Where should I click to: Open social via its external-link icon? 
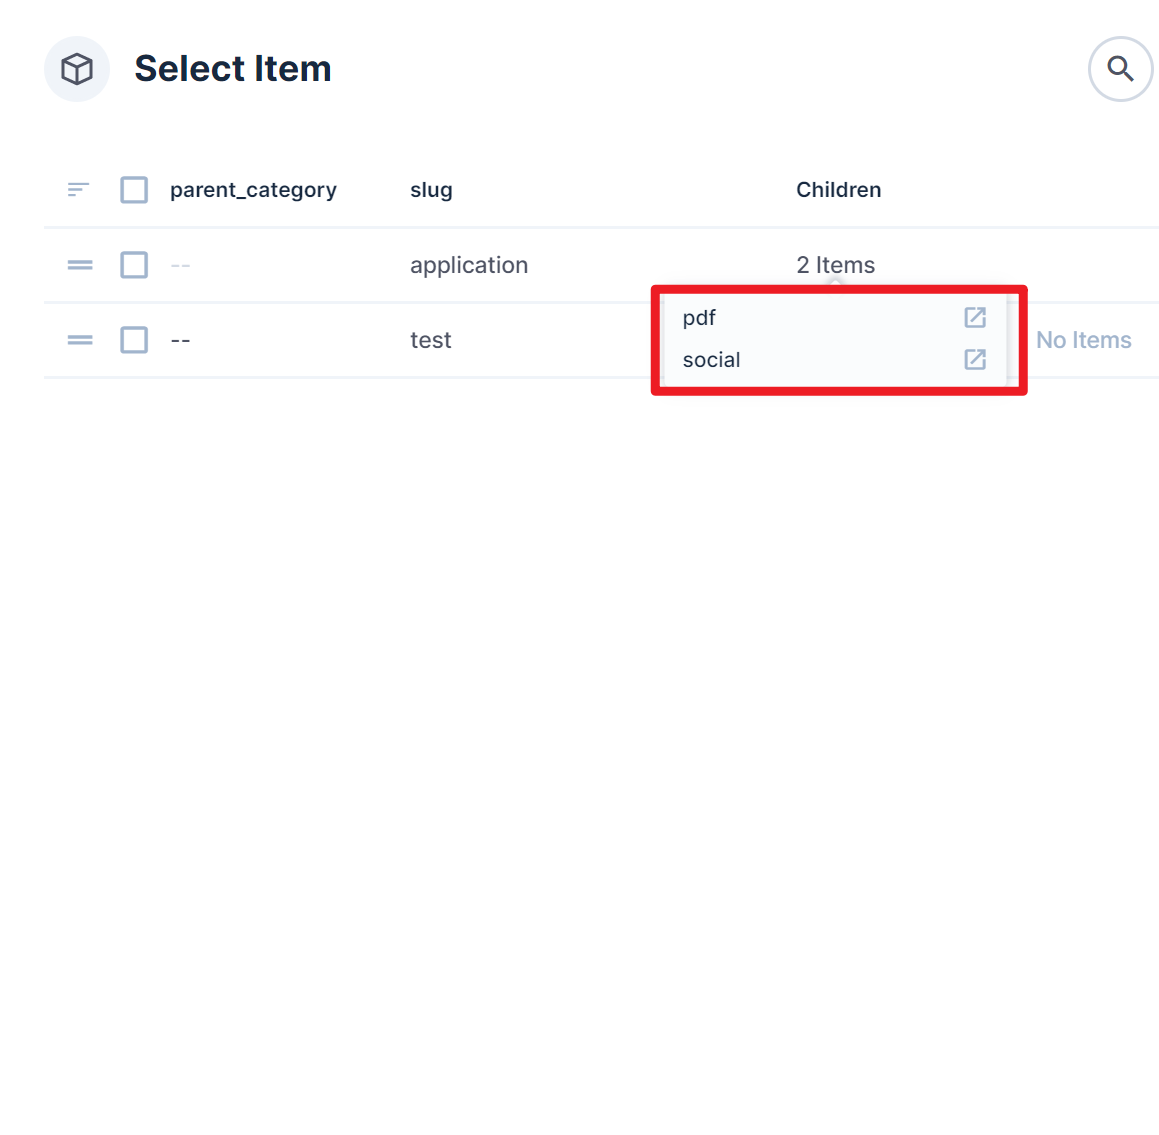[x=974, y=359]
